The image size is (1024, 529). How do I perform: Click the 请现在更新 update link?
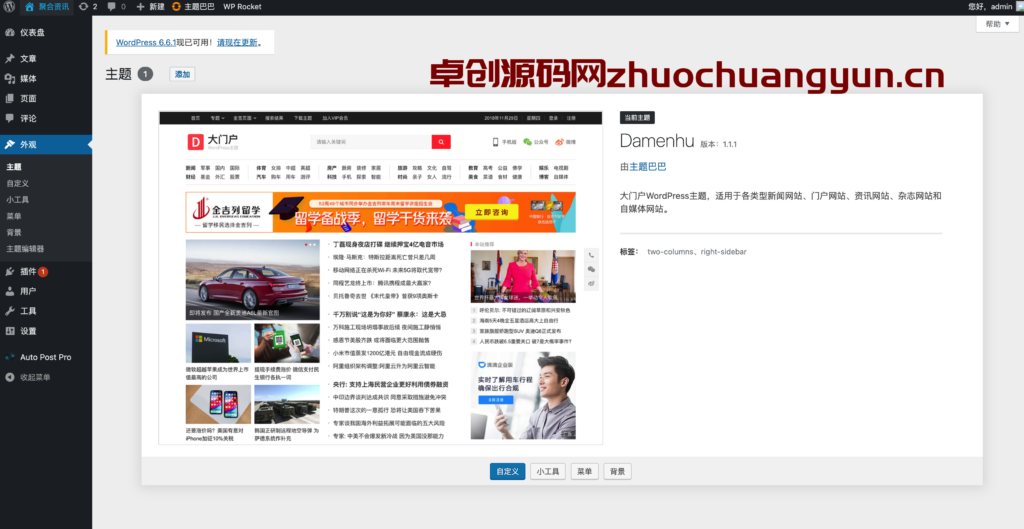click(237, 42)
